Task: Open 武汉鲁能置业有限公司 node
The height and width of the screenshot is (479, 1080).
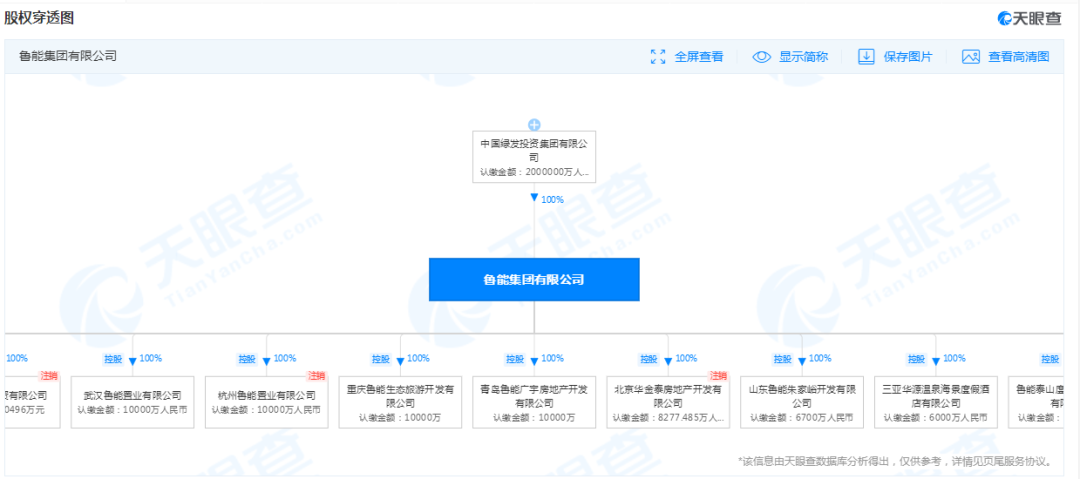Action: [x=132, y=402]
